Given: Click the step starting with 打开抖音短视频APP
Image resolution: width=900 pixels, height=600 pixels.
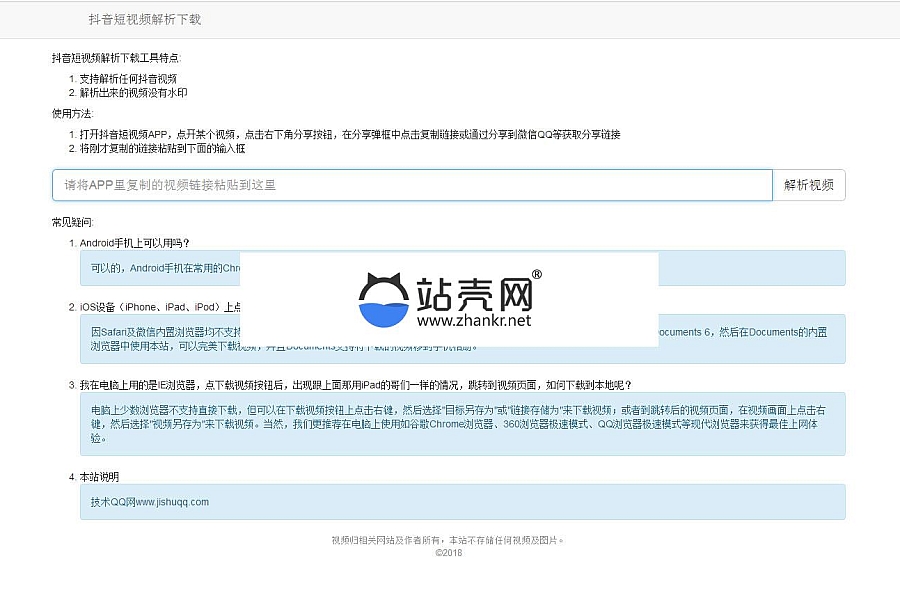Looking at the screenshot, I should click(x=350, y=134).
